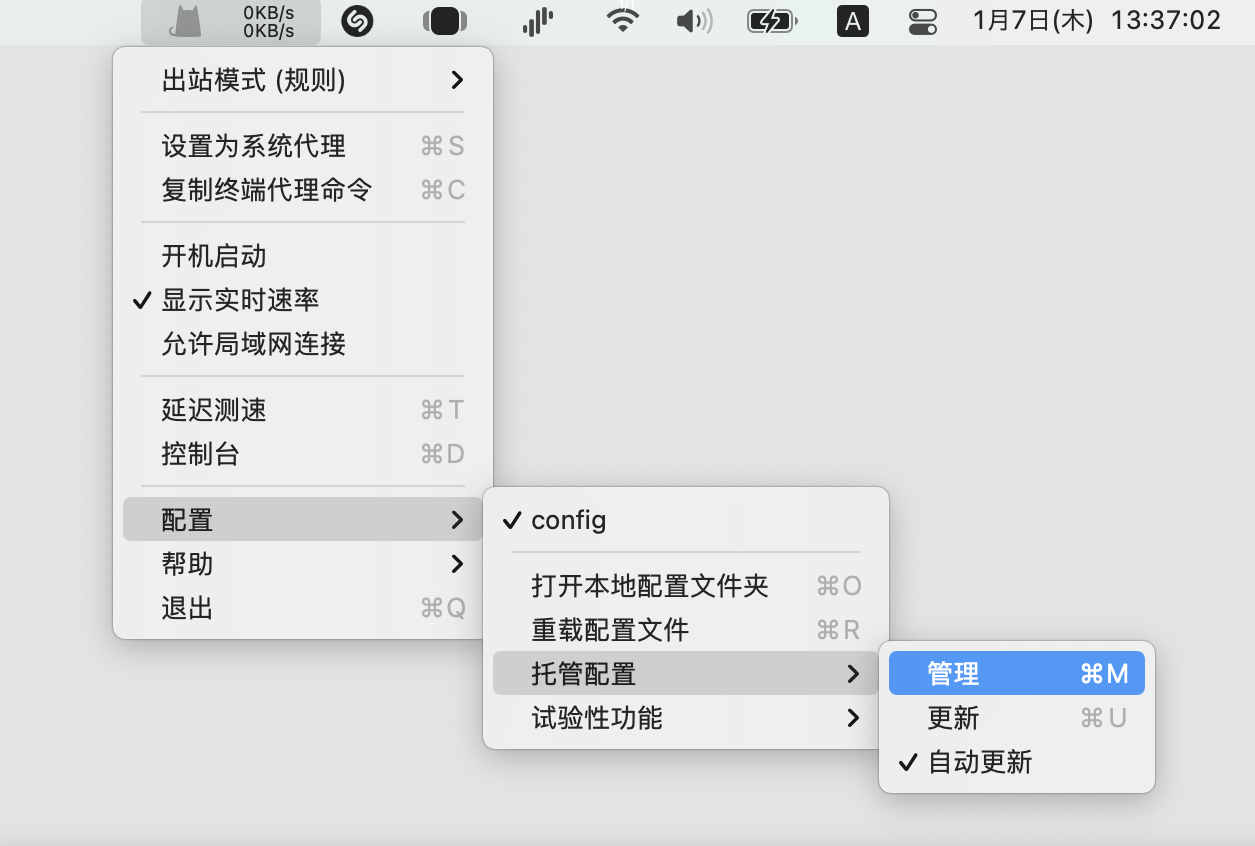Select the config profile
The width and height of the screenshot is (1255, 846).
tap(686, 520)
